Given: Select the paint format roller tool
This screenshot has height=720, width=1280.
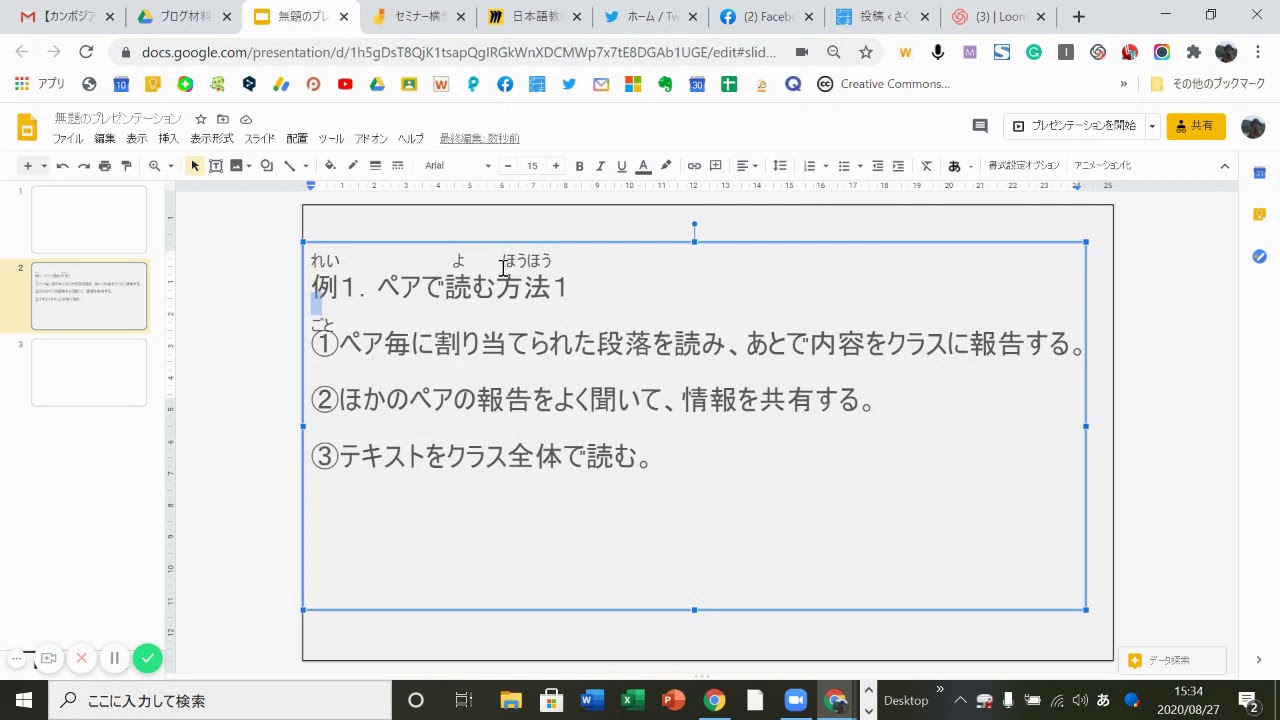Looking at the screenshot, I should (126, 166).
